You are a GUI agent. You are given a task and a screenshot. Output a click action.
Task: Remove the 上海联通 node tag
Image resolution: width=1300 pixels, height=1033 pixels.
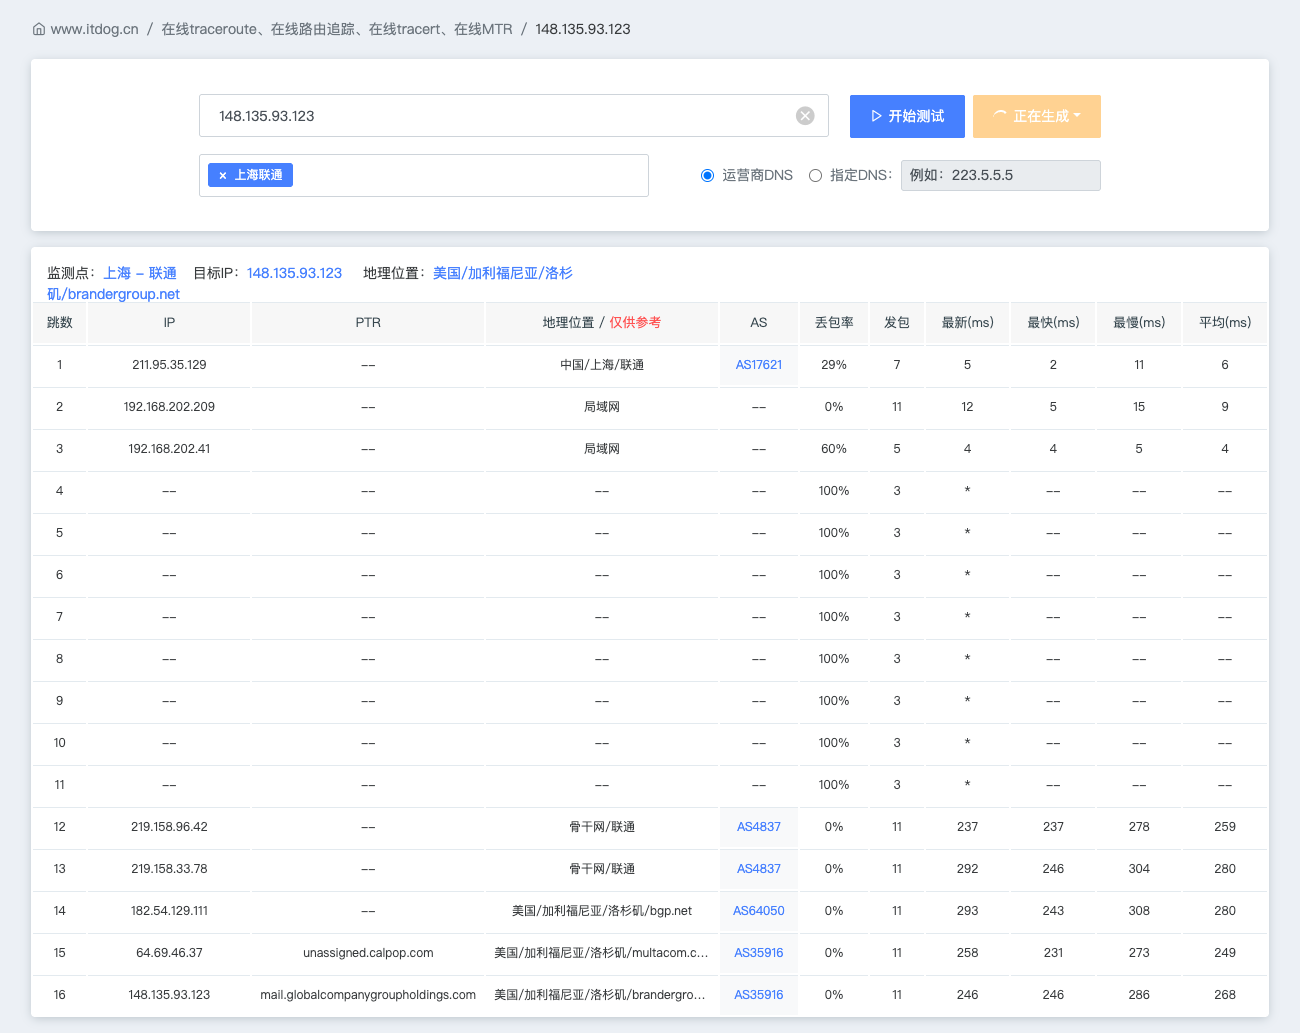point(223,175)
